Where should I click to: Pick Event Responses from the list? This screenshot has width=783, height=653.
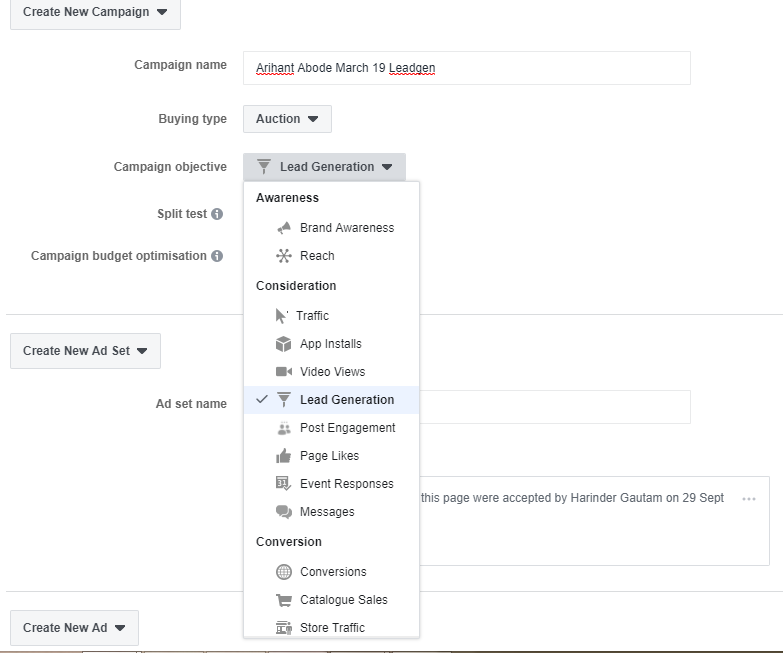(332, 484)
